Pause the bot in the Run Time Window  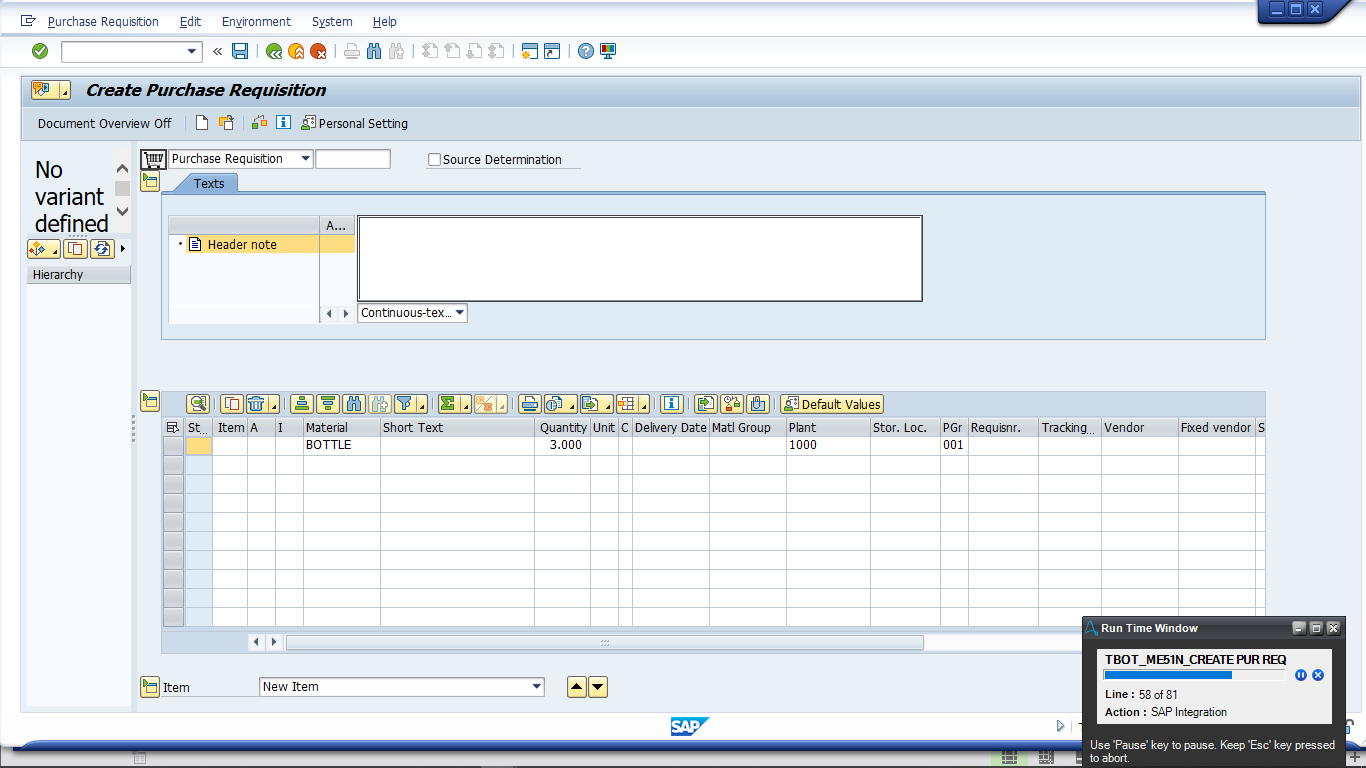coord(1301,675)
